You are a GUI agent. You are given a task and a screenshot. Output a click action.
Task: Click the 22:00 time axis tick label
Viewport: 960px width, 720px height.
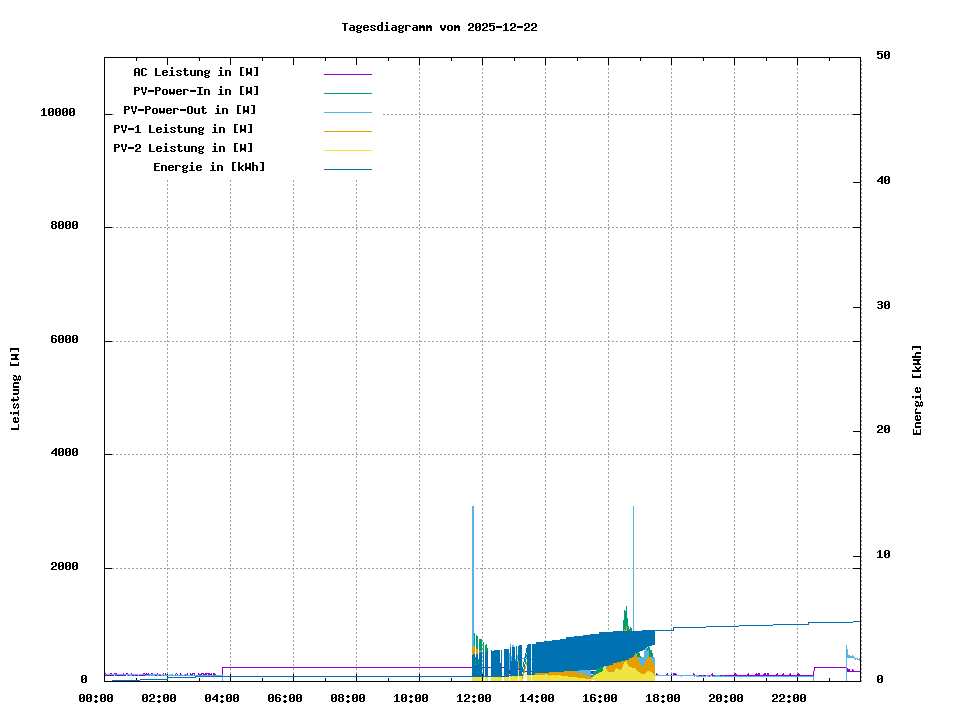[788, 698]
